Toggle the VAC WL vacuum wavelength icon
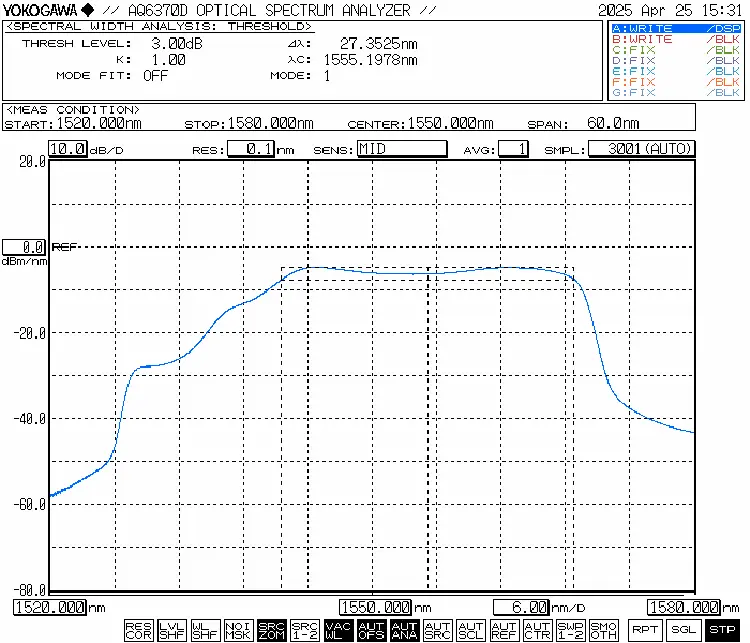 [x=338, y=630]
